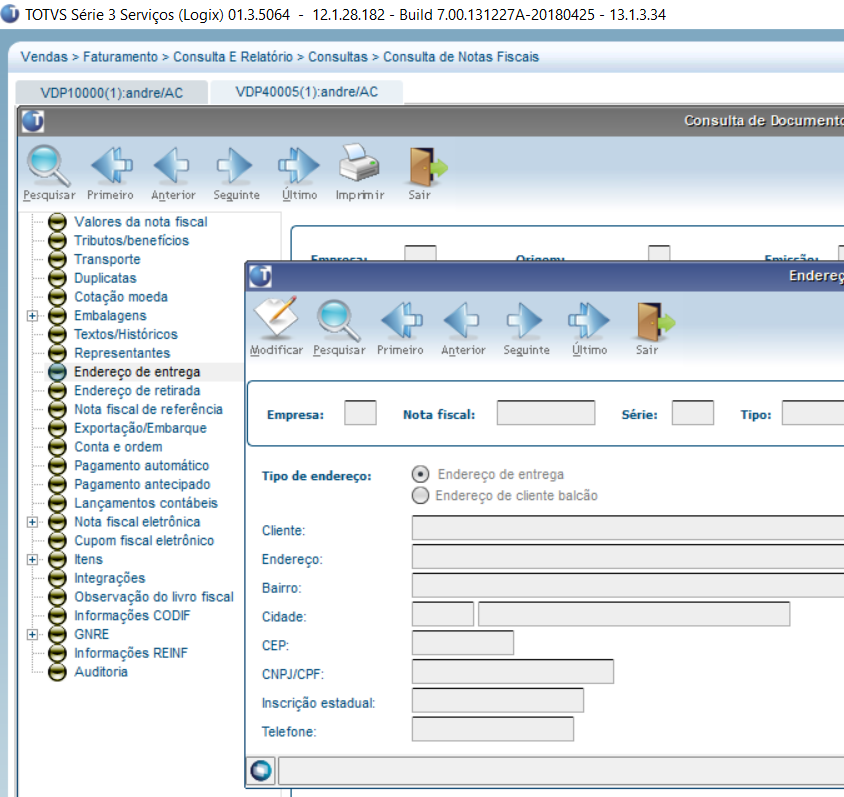Image resolution: width=844 pixels, height=797 pixels.
Task: Open the Endereço de retirada tree item
Action: (x=137, y=391)
